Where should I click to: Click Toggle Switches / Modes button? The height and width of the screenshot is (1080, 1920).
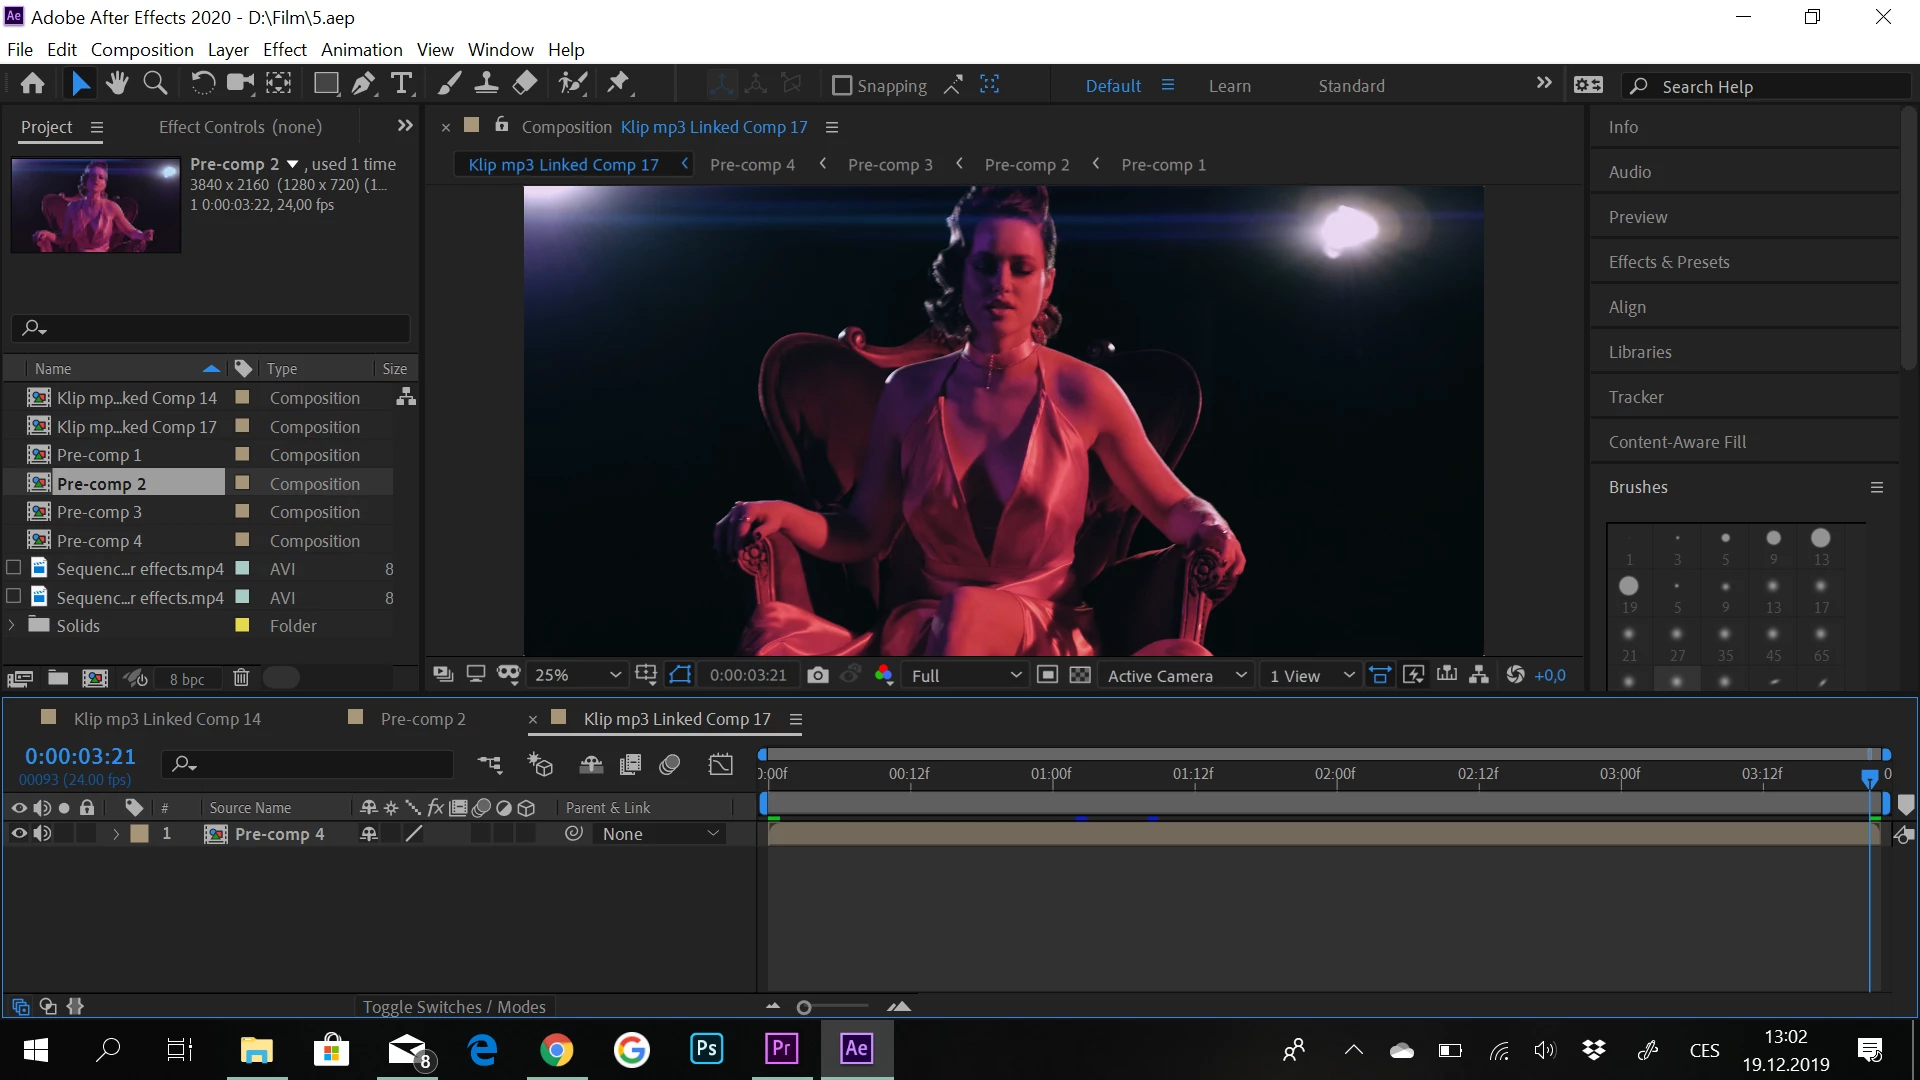coord(454,1007)
